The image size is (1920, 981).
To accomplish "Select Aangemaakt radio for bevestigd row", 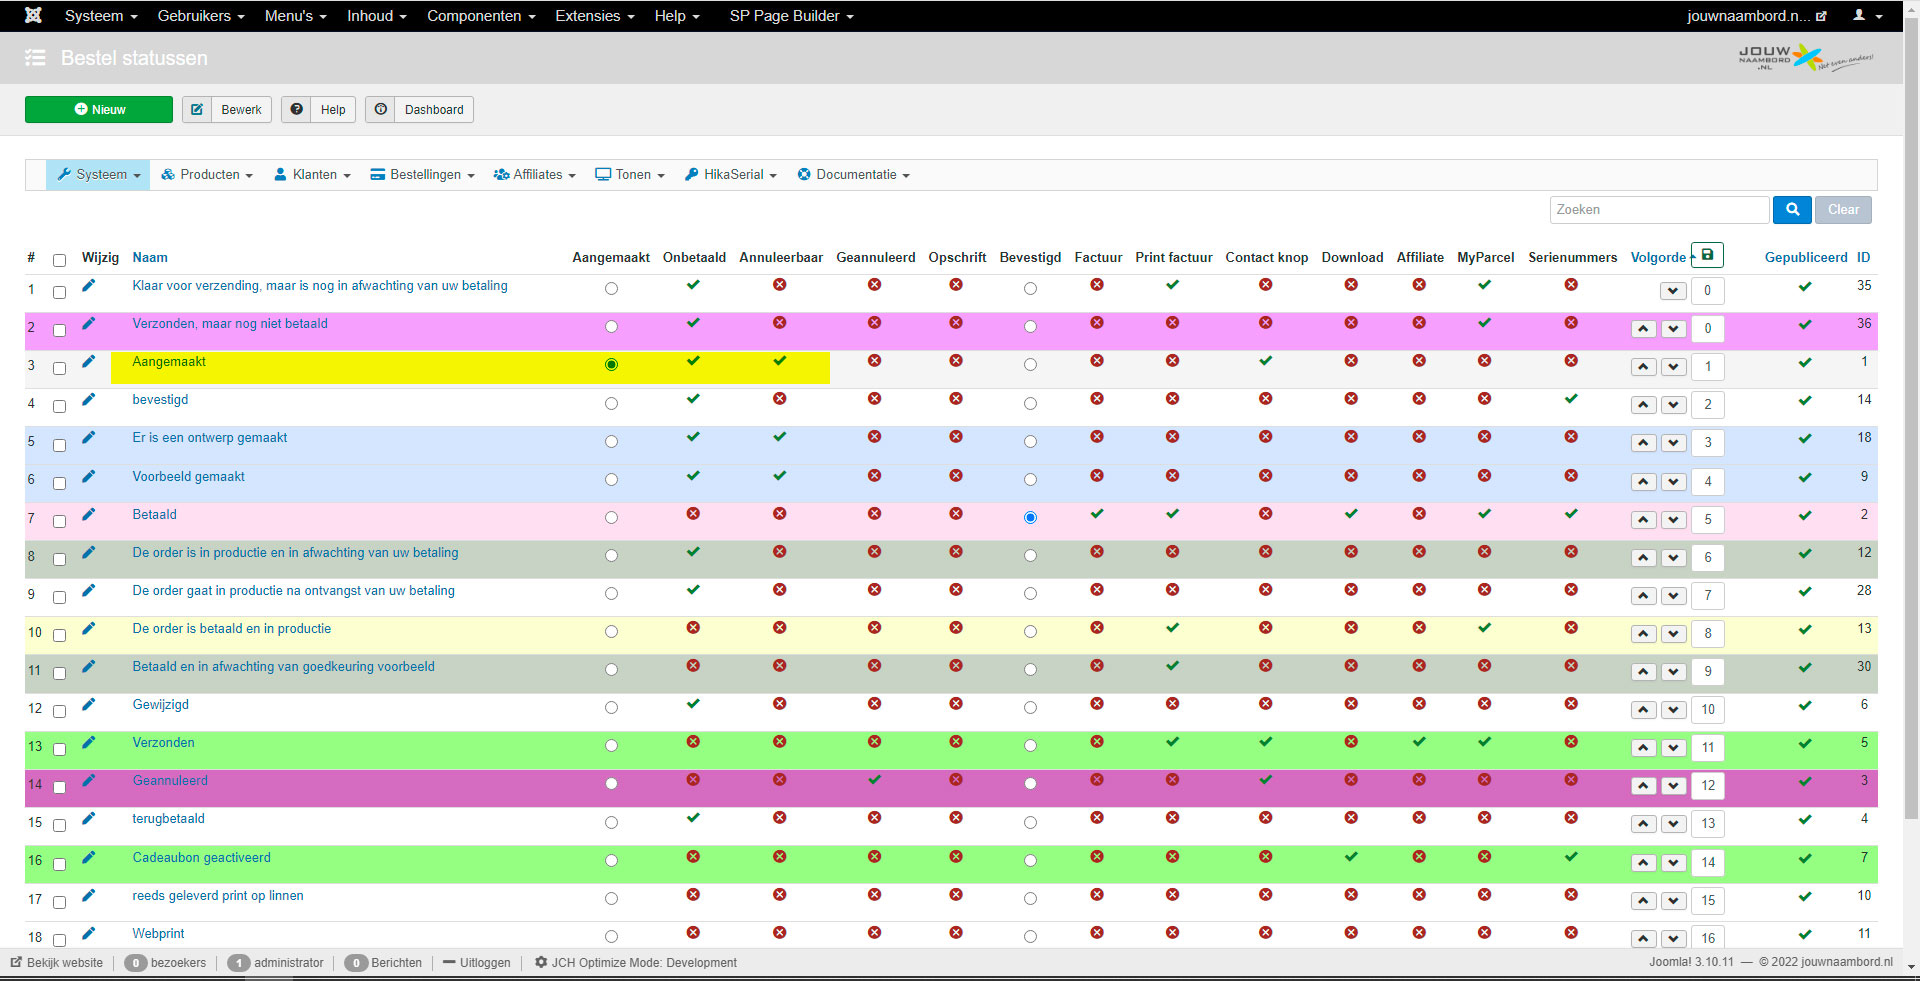I will (x=611, y=404).
